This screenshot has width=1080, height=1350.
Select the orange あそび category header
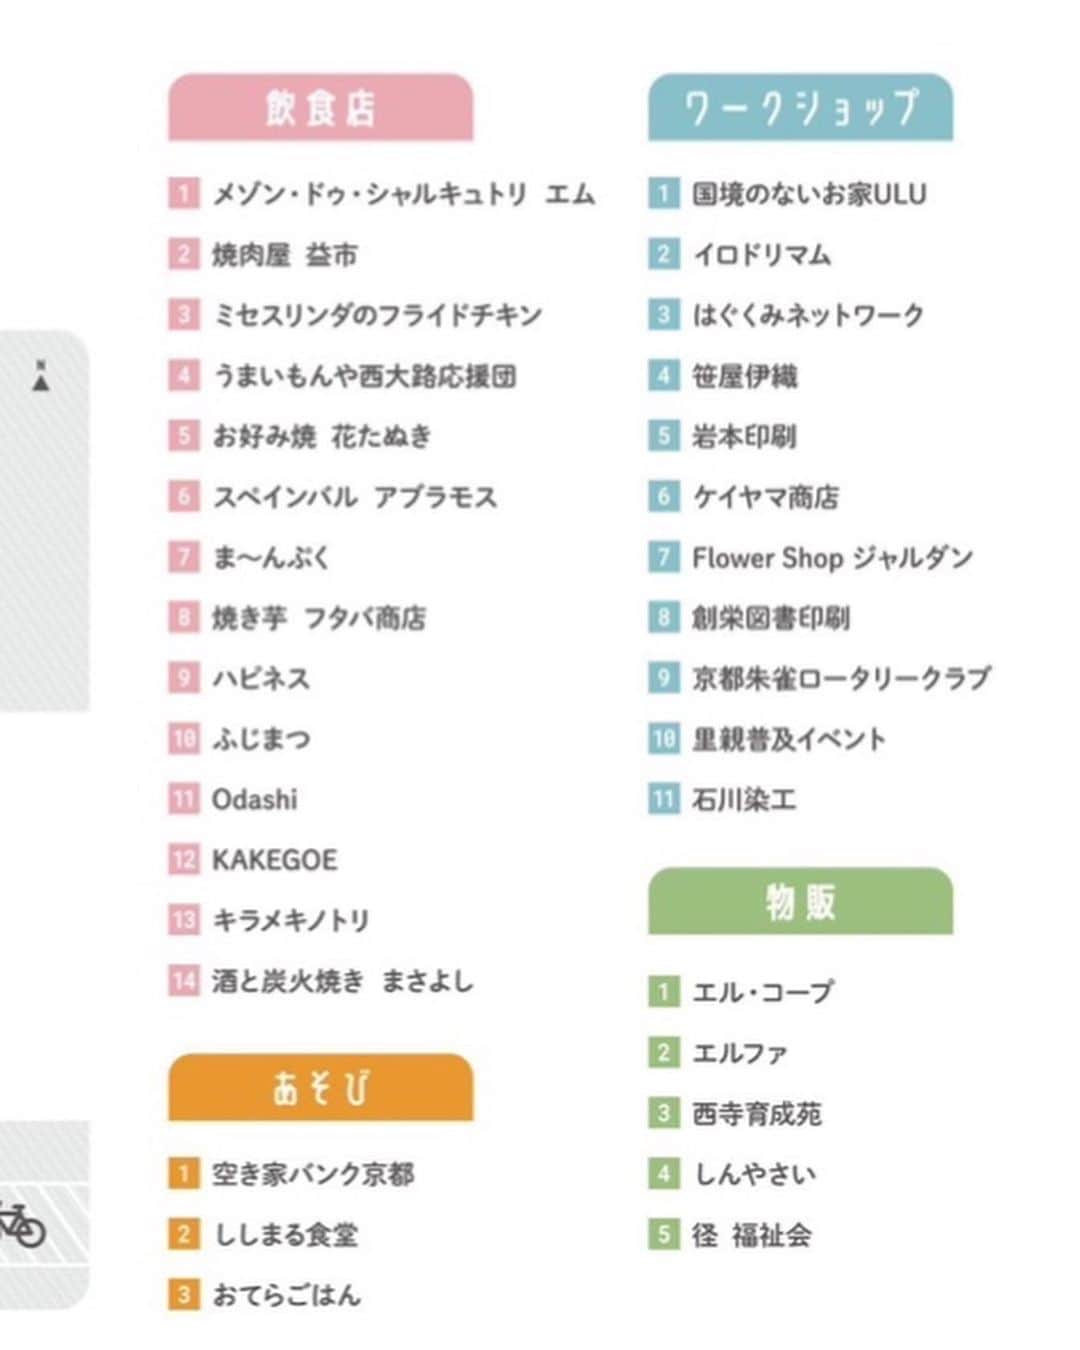[320, 1087]
